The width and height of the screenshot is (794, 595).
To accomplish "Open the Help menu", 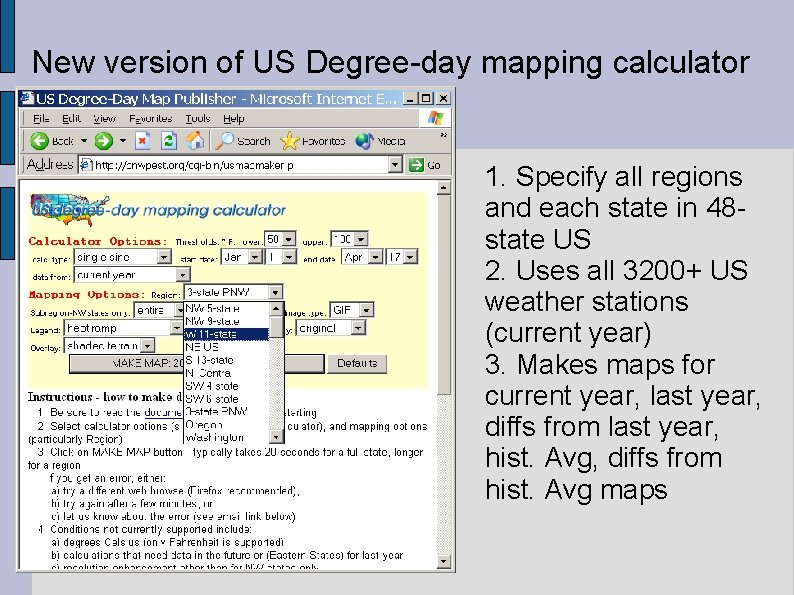I will [233, 118].
